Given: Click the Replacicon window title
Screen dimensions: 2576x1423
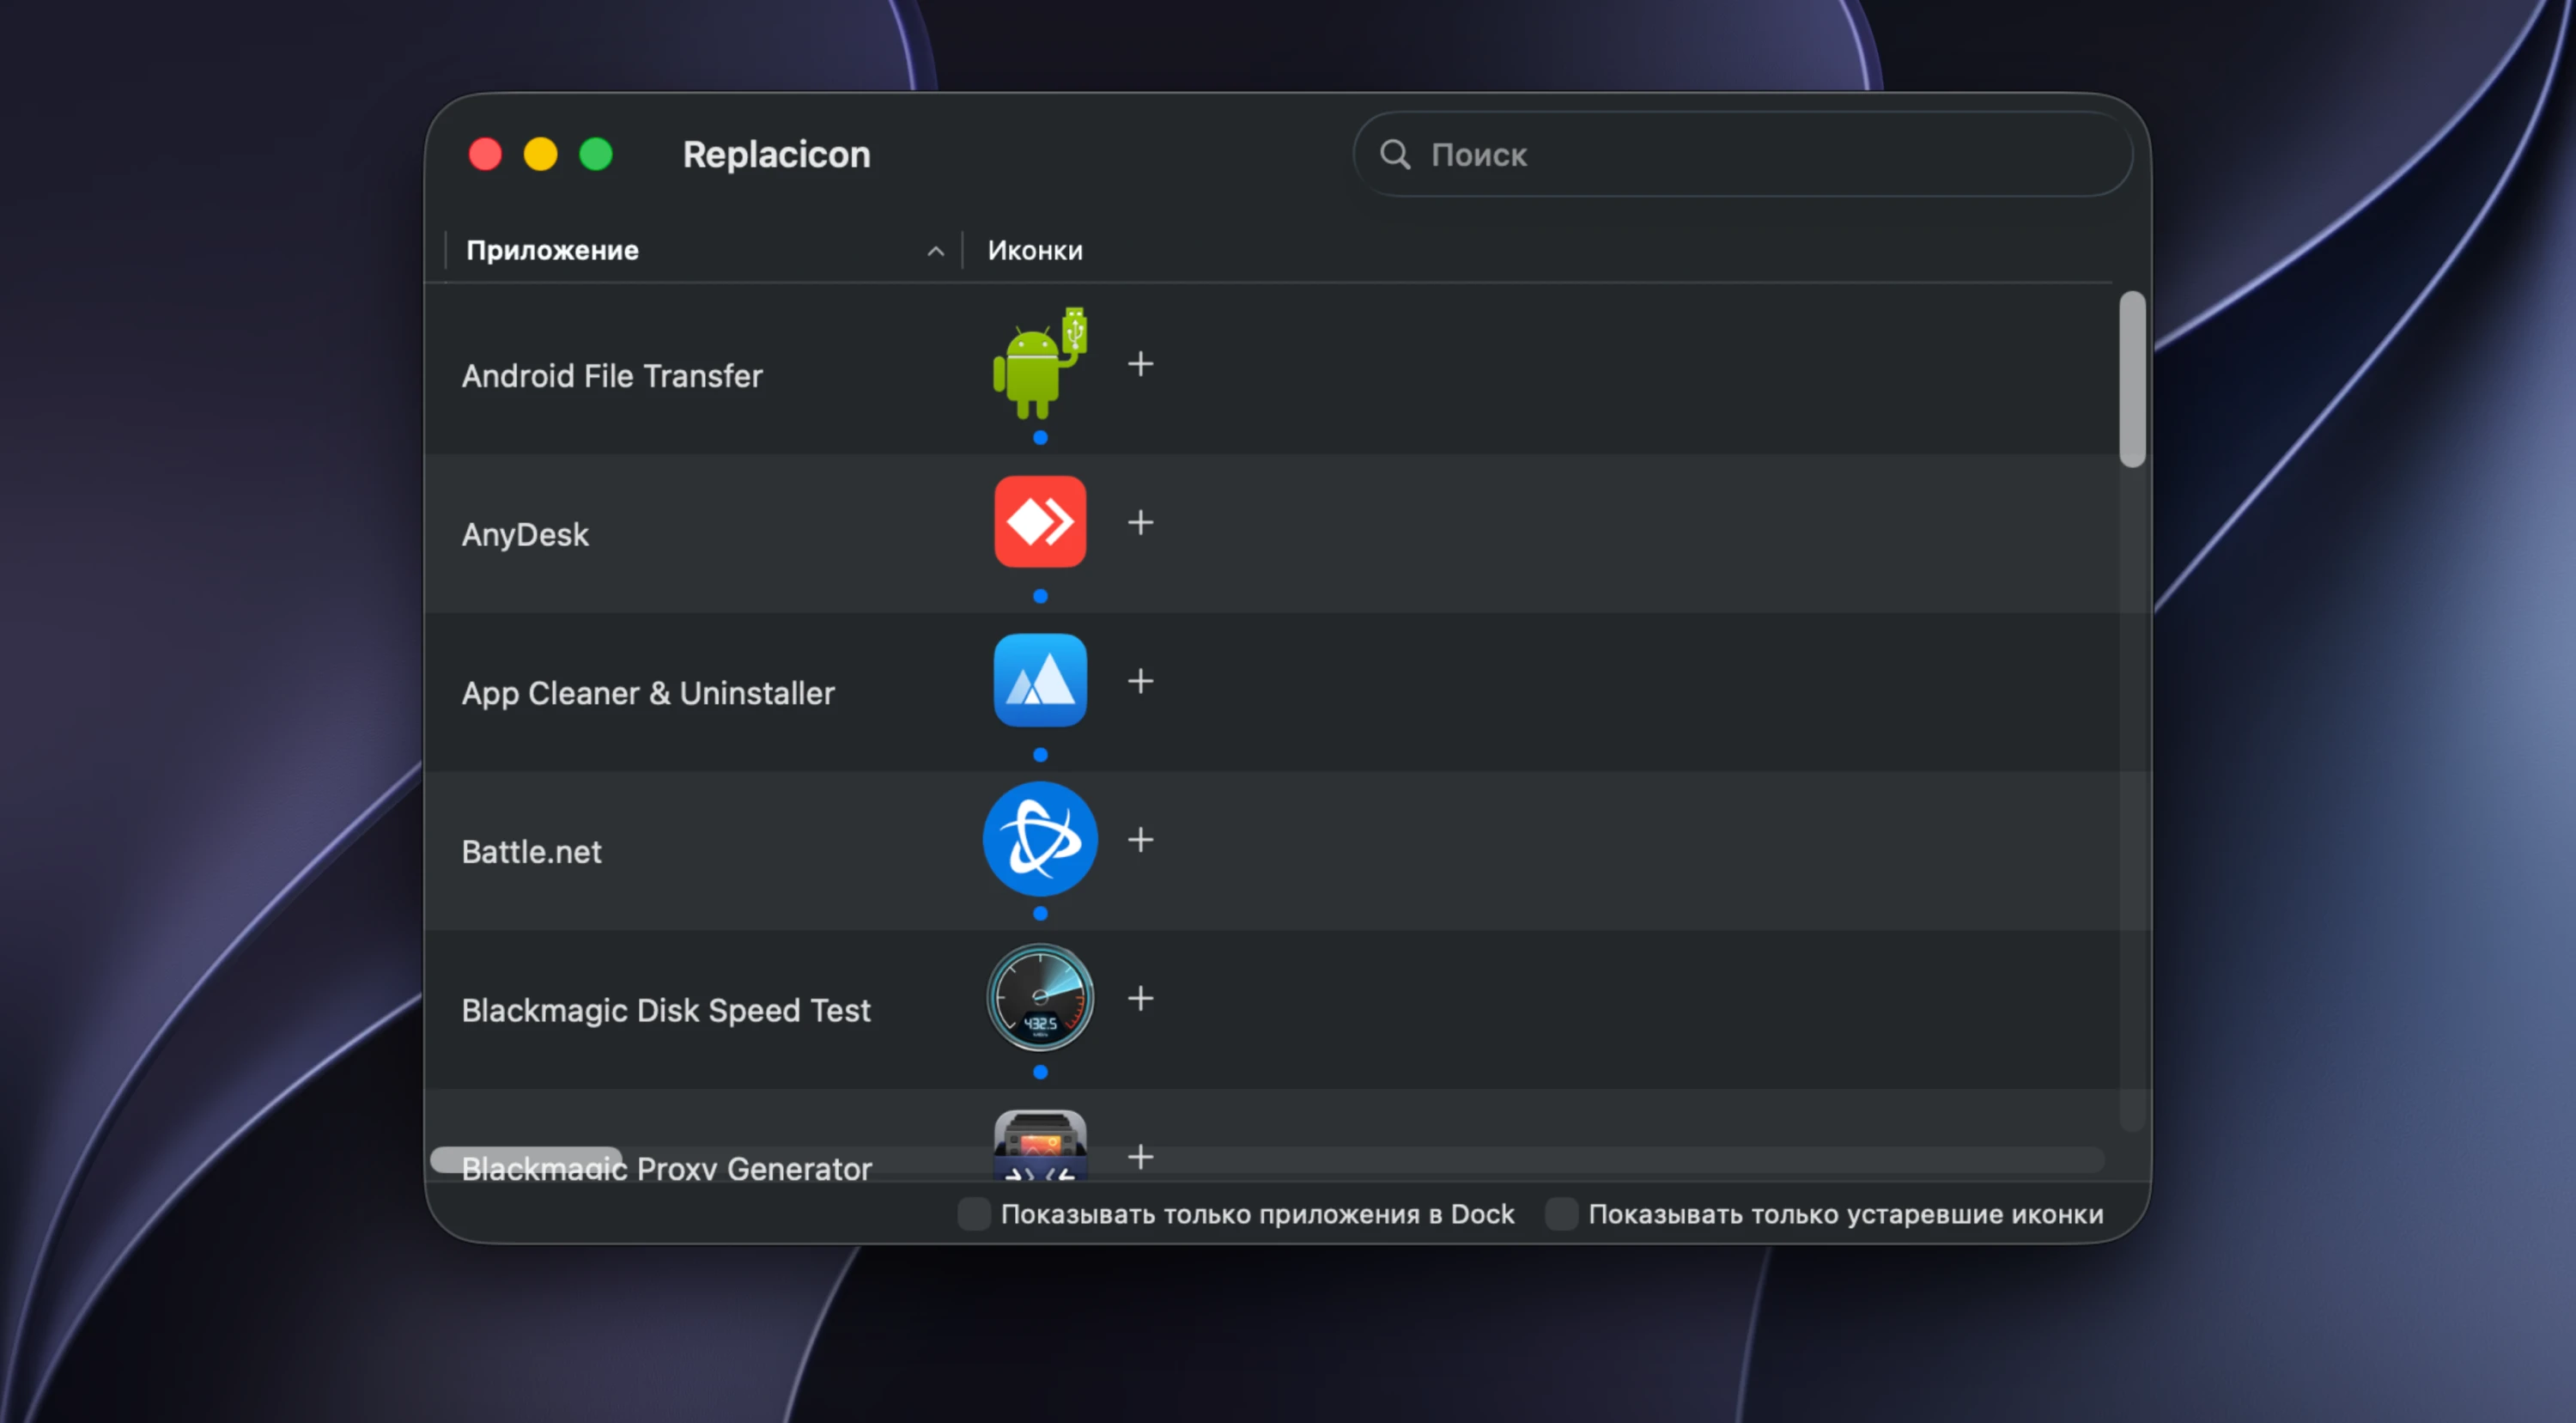Looking at the screenshot, I should 776,154.
